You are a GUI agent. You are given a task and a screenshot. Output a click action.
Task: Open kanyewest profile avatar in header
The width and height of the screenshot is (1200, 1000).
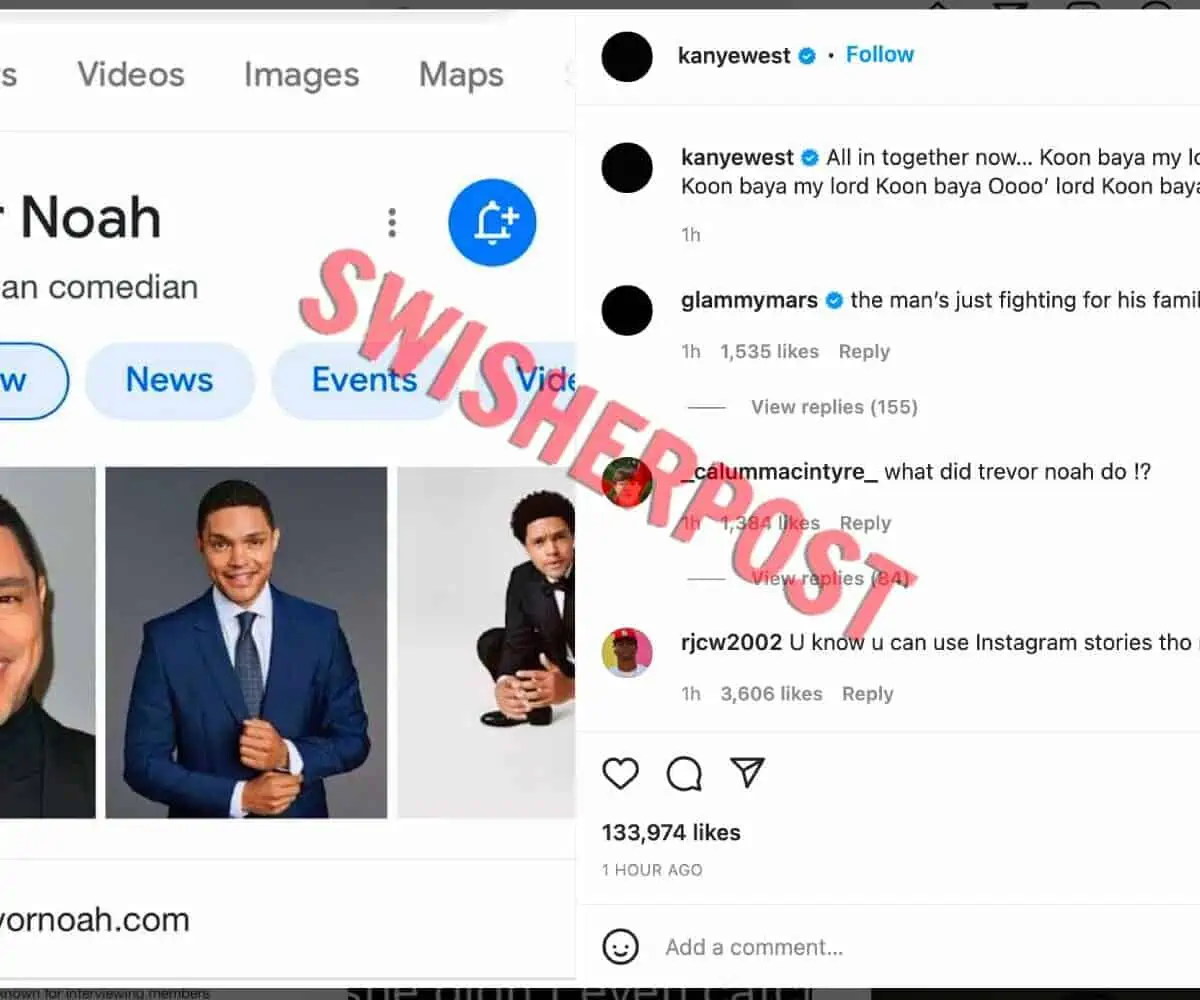click(627, 56)
